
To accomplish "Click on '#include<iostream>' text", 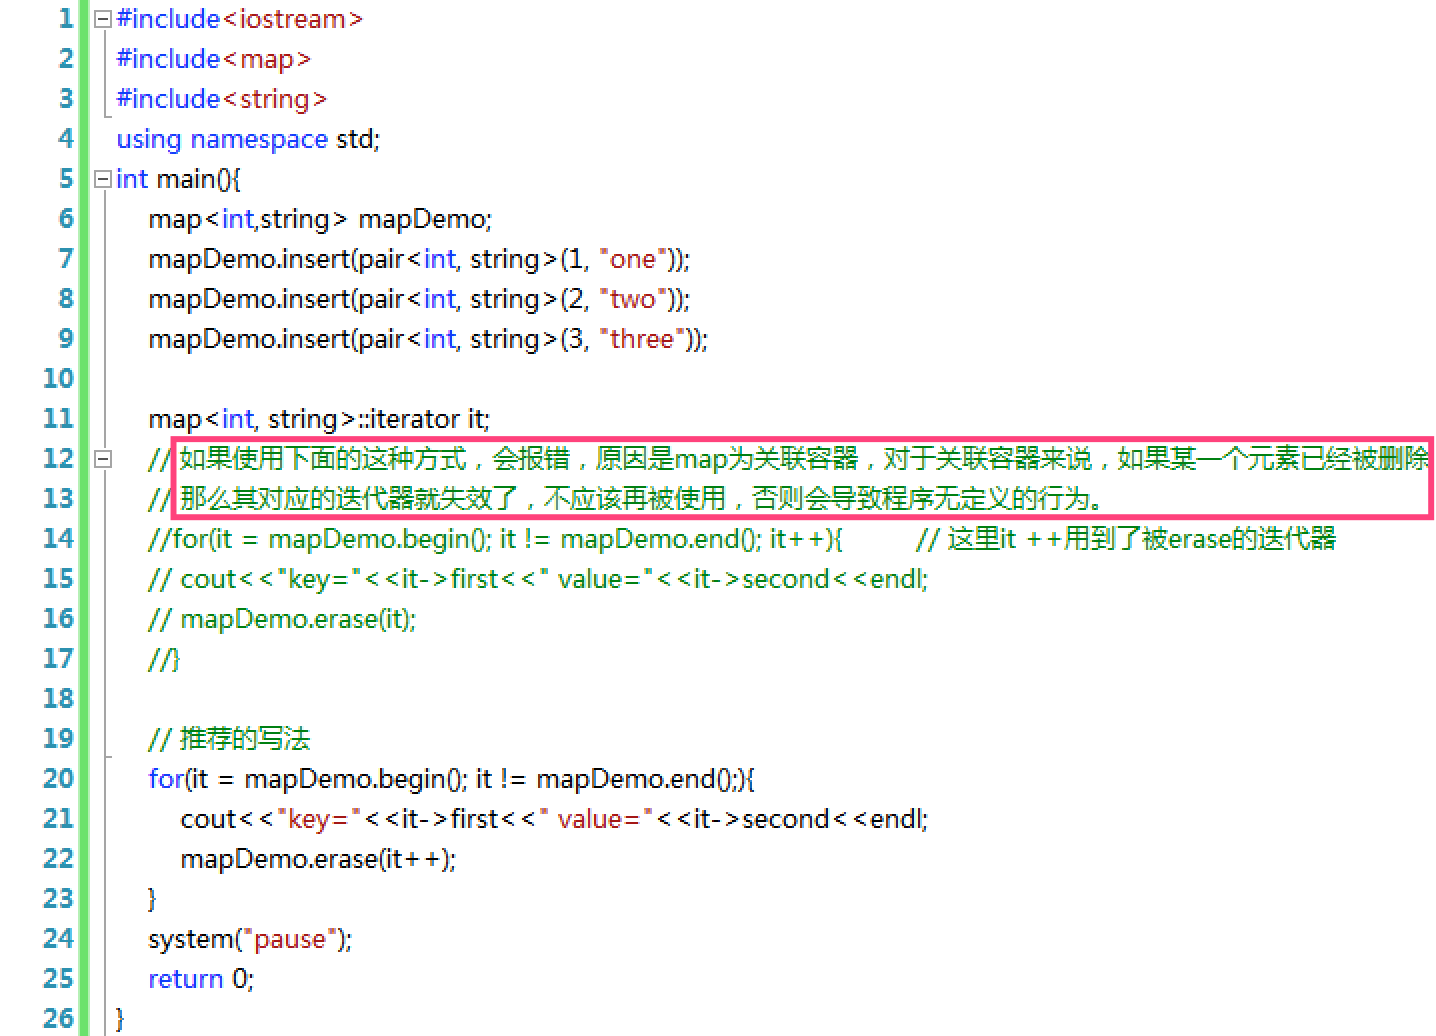I will [x=240, y=19].
